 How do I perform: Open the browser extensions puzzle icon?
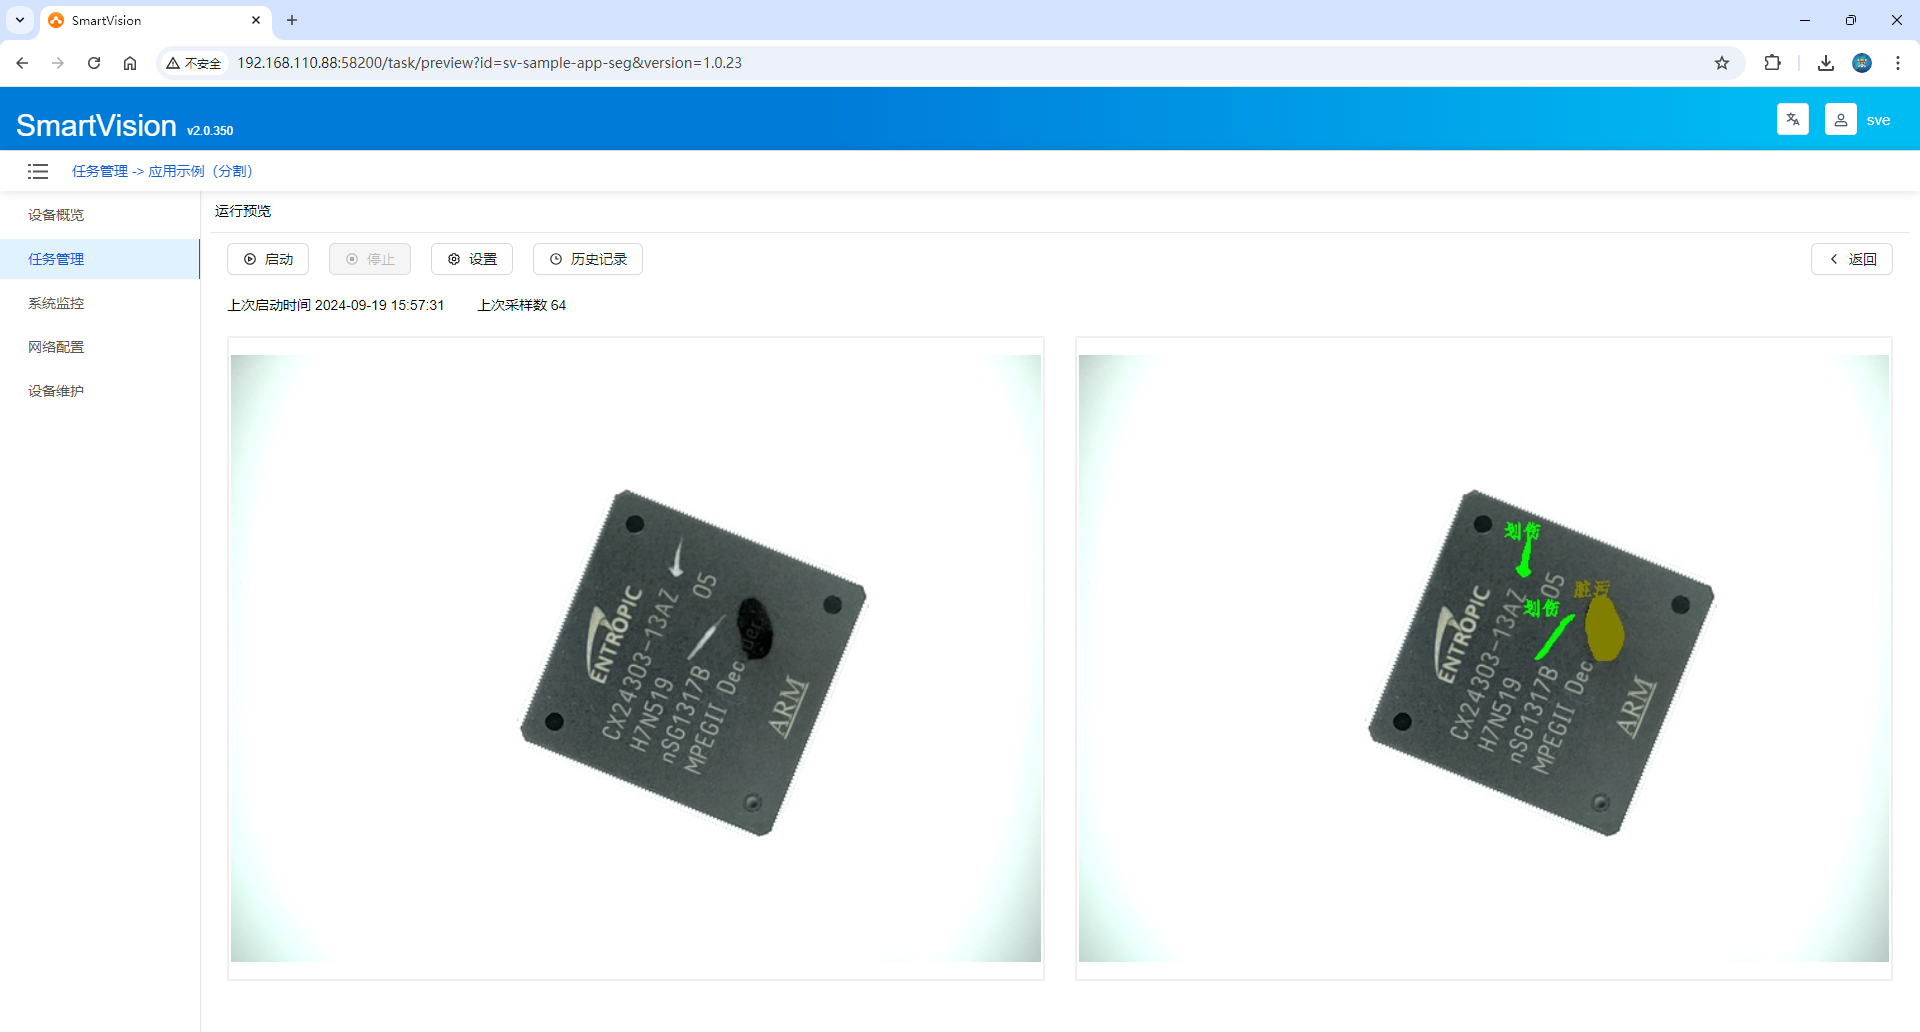point(1772,63)
